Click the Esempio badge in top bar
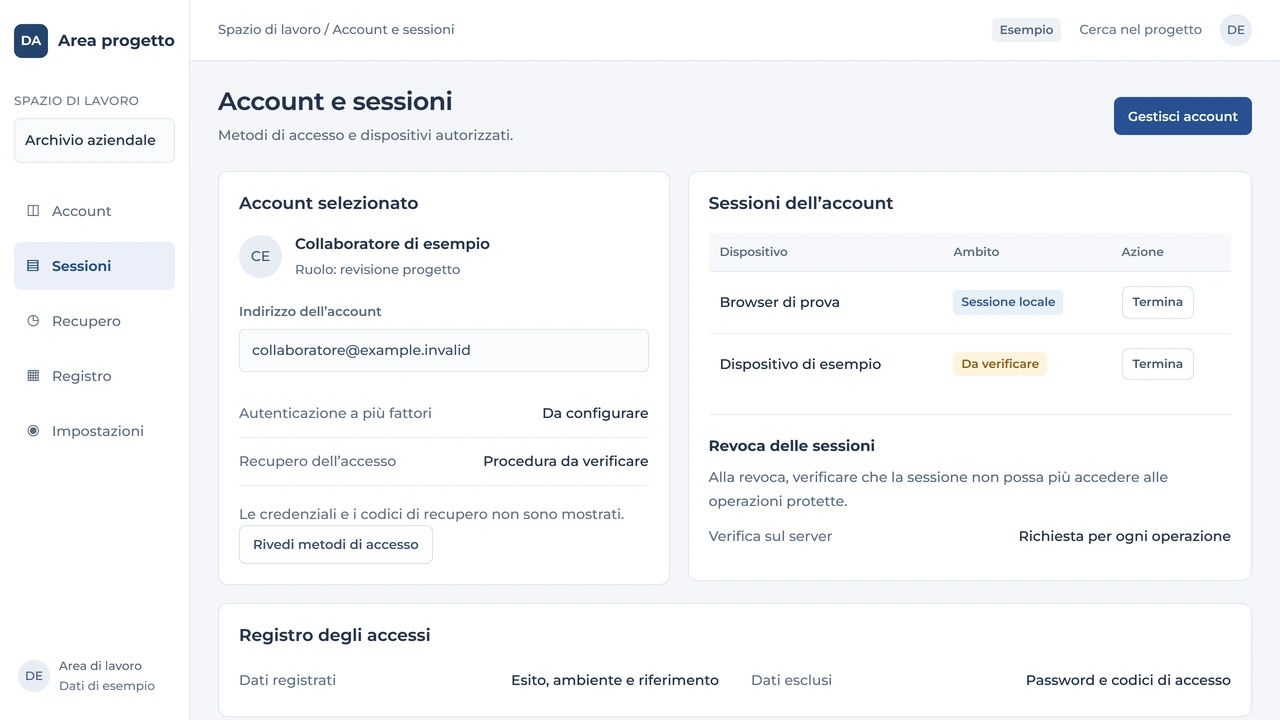This screenshot has width=1280, height=720. (1026, 30)
